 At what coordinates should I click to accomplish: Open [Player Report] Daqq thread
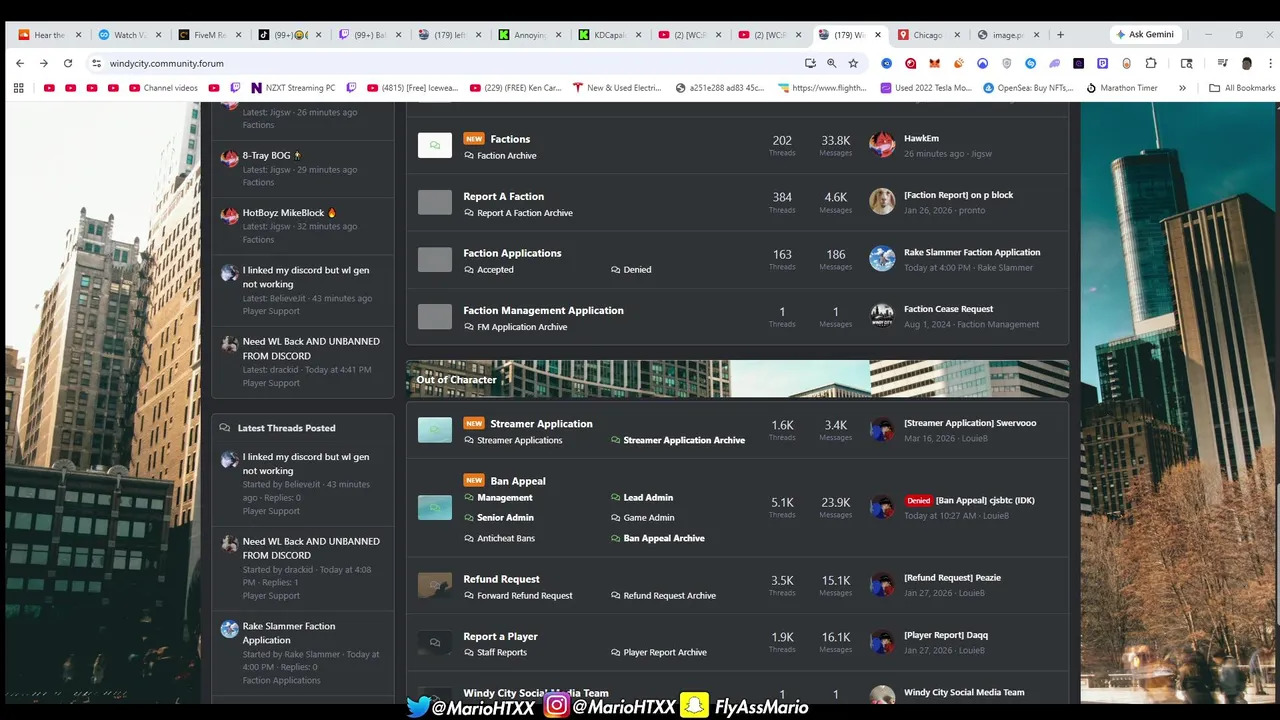946,635
